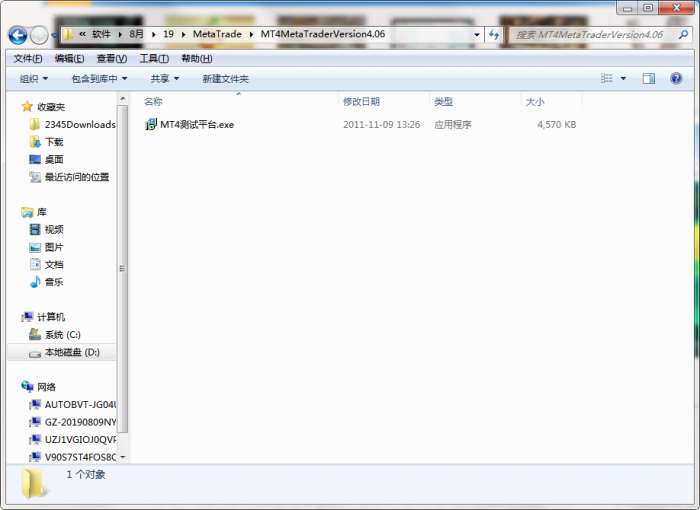
Task: Click the AUTOBVT-JG04 network computer icon
Action: [35, 405]
